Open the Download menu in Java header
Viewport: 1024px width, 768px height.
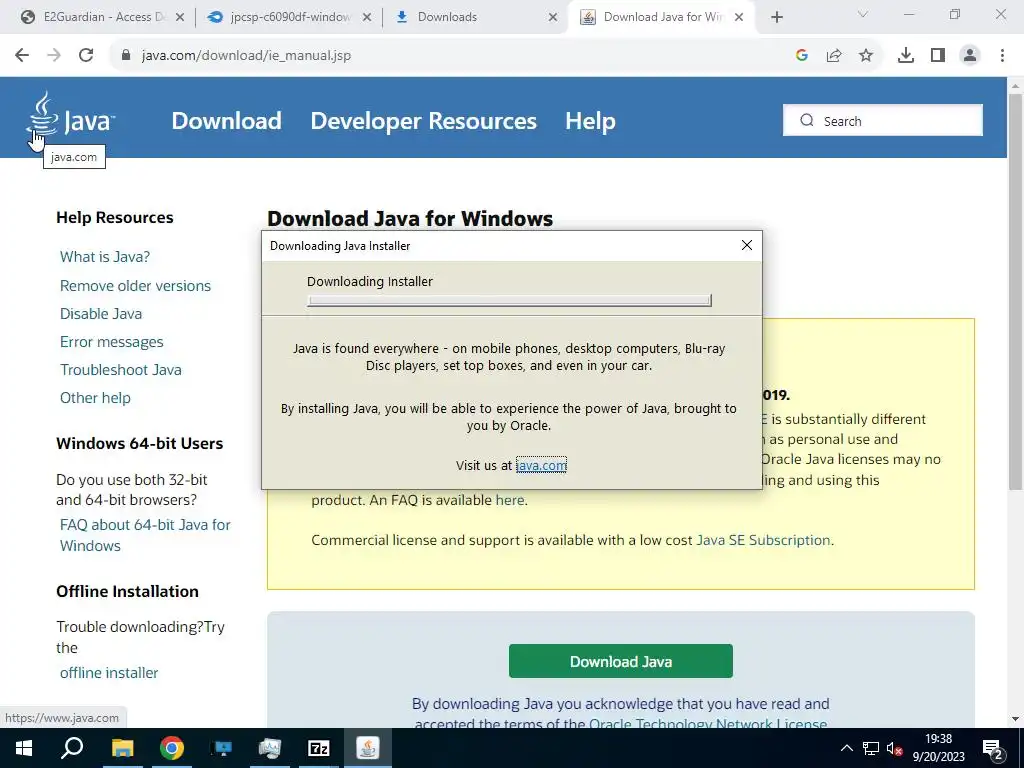pyautogui.click(x=227, y=121)
